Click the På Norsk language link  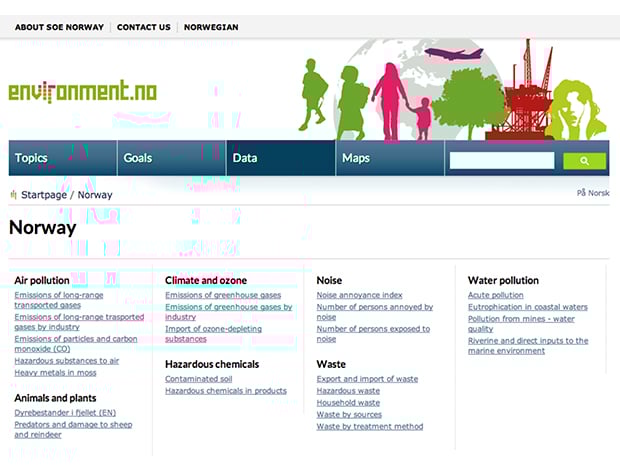click(592, 193)
